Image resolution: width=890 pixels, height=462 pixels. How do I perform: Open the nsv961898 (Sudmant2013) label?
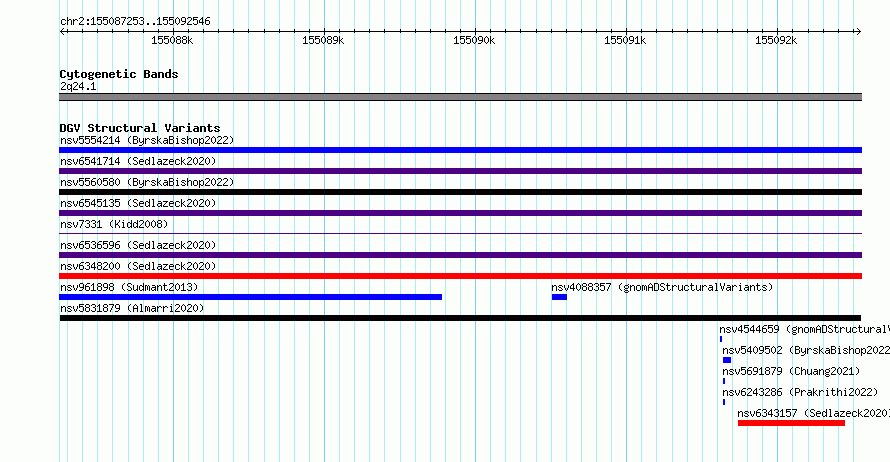pyautogui.click(x=129, y=287)
